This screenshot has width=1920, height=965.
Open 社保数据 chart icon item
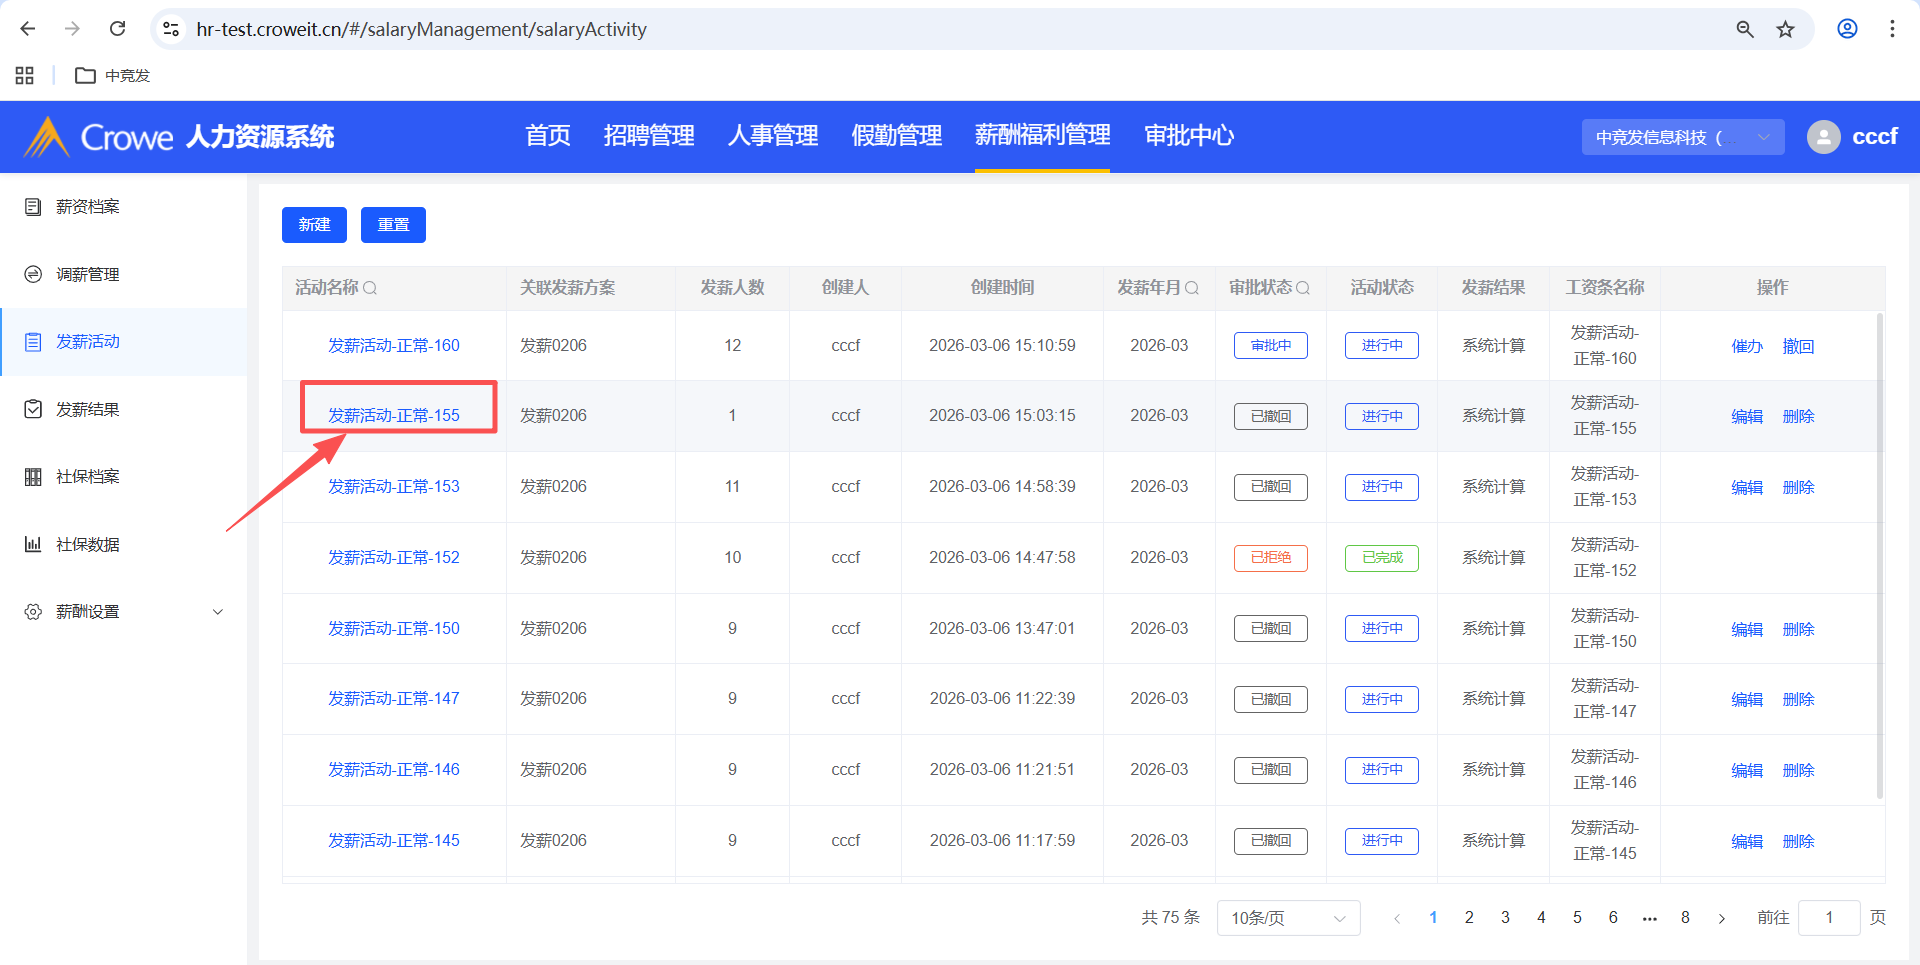88,545
